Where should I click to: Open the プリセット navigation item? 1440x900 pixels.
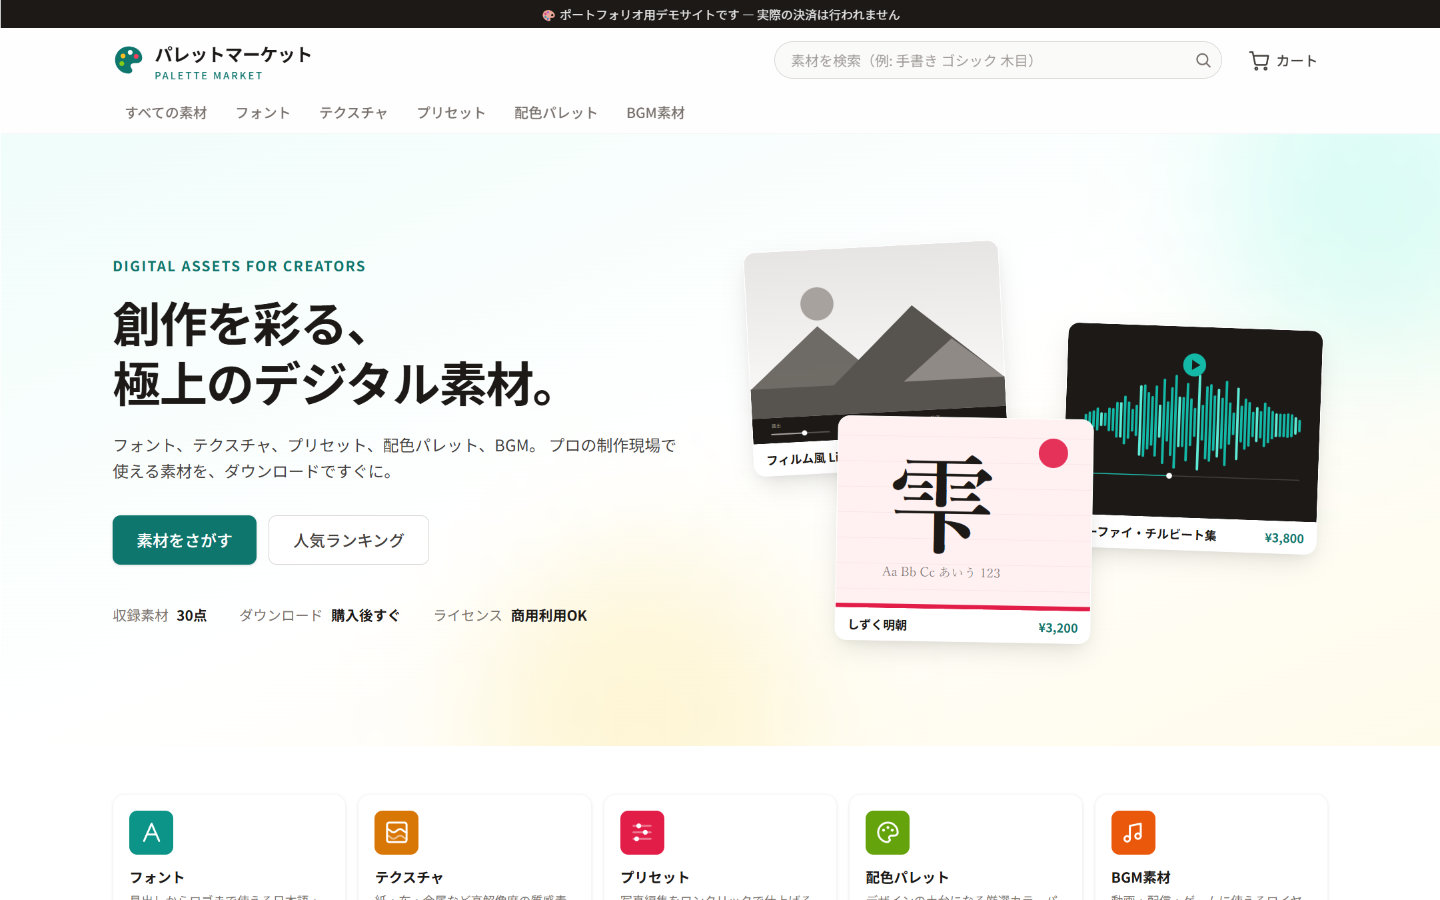(x=451, y=113)
